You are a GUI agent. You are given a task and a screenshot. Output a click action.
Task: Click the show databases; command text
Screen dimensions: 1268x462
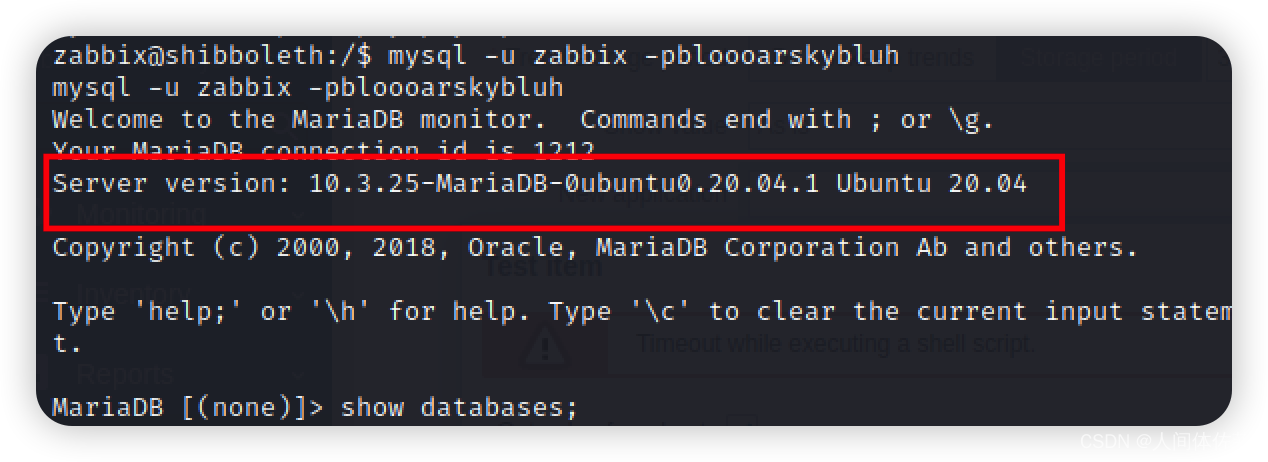459,407
